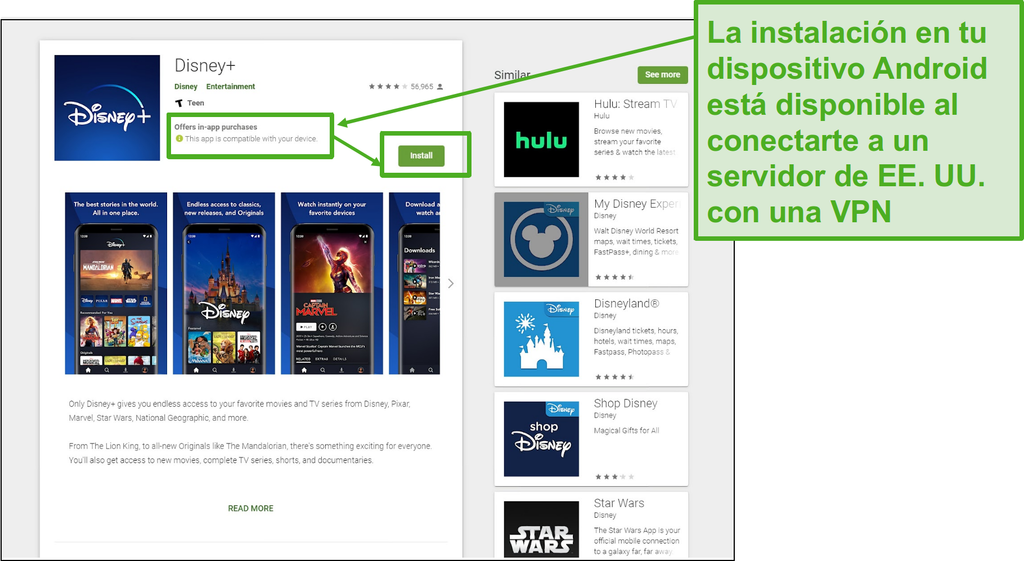Open the 'Shop Disney' app title
This screenshot has width=1024, height=561.
(626, 404)
